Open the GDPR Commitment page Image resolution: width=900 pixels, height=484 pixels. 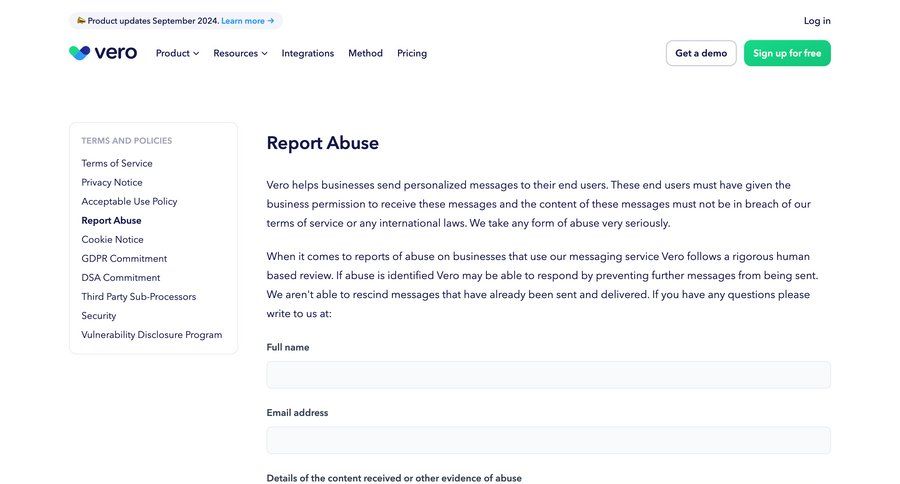pos(124,258)
